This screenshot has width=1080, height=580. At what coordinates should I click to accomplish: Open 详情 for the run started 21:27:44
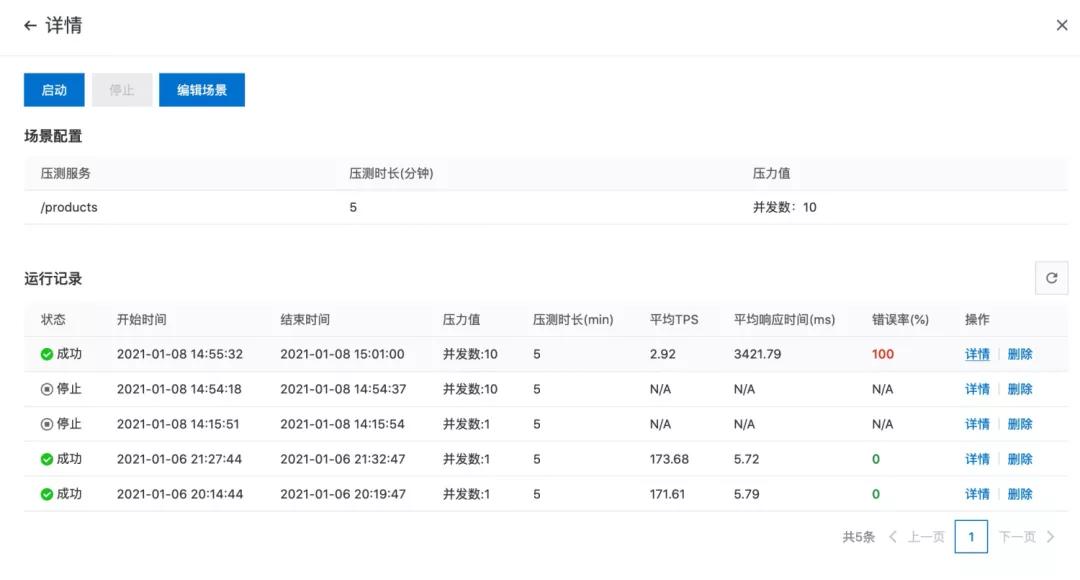[x=977, y=459]
